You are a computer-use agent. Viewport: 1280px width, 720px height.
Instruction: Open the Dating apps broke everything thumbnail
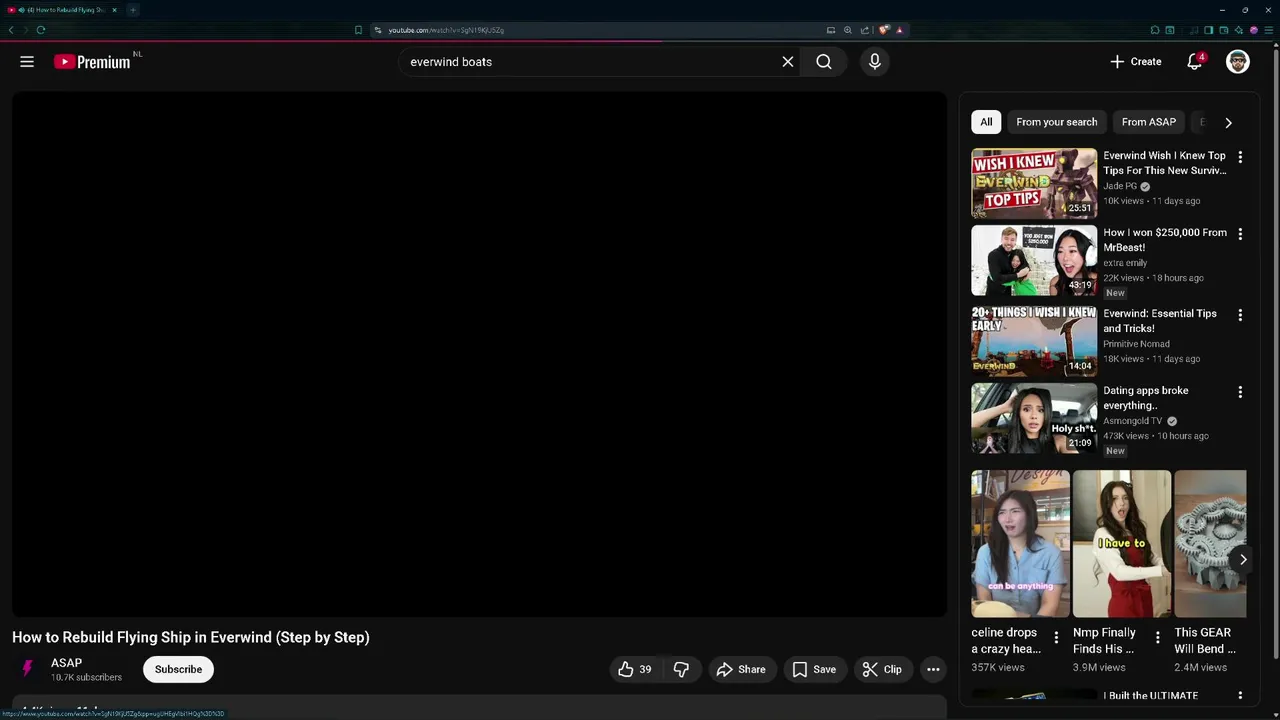pyautogui.click(x=1034, y=418)
